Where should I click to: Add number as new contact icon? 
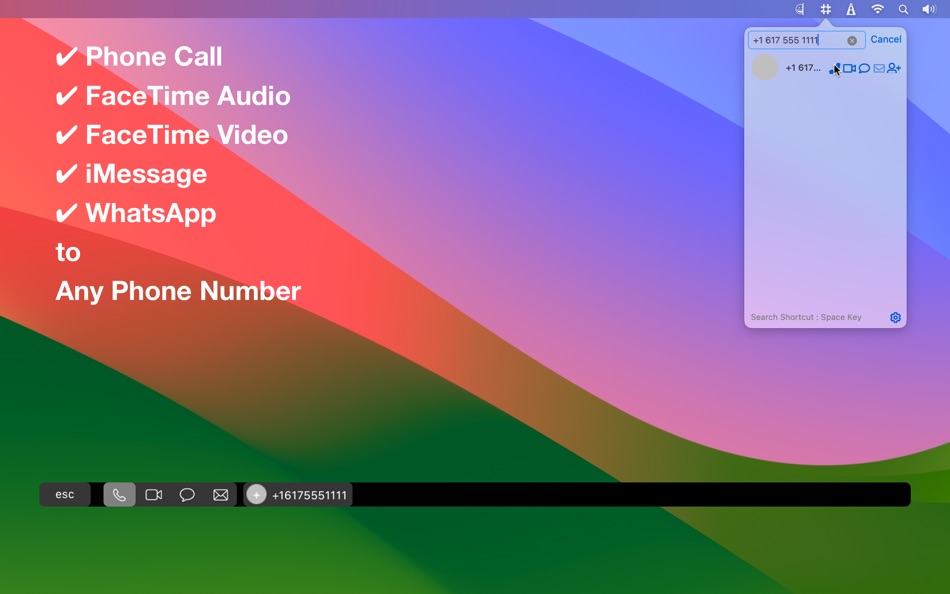click(x=894, y=68)
